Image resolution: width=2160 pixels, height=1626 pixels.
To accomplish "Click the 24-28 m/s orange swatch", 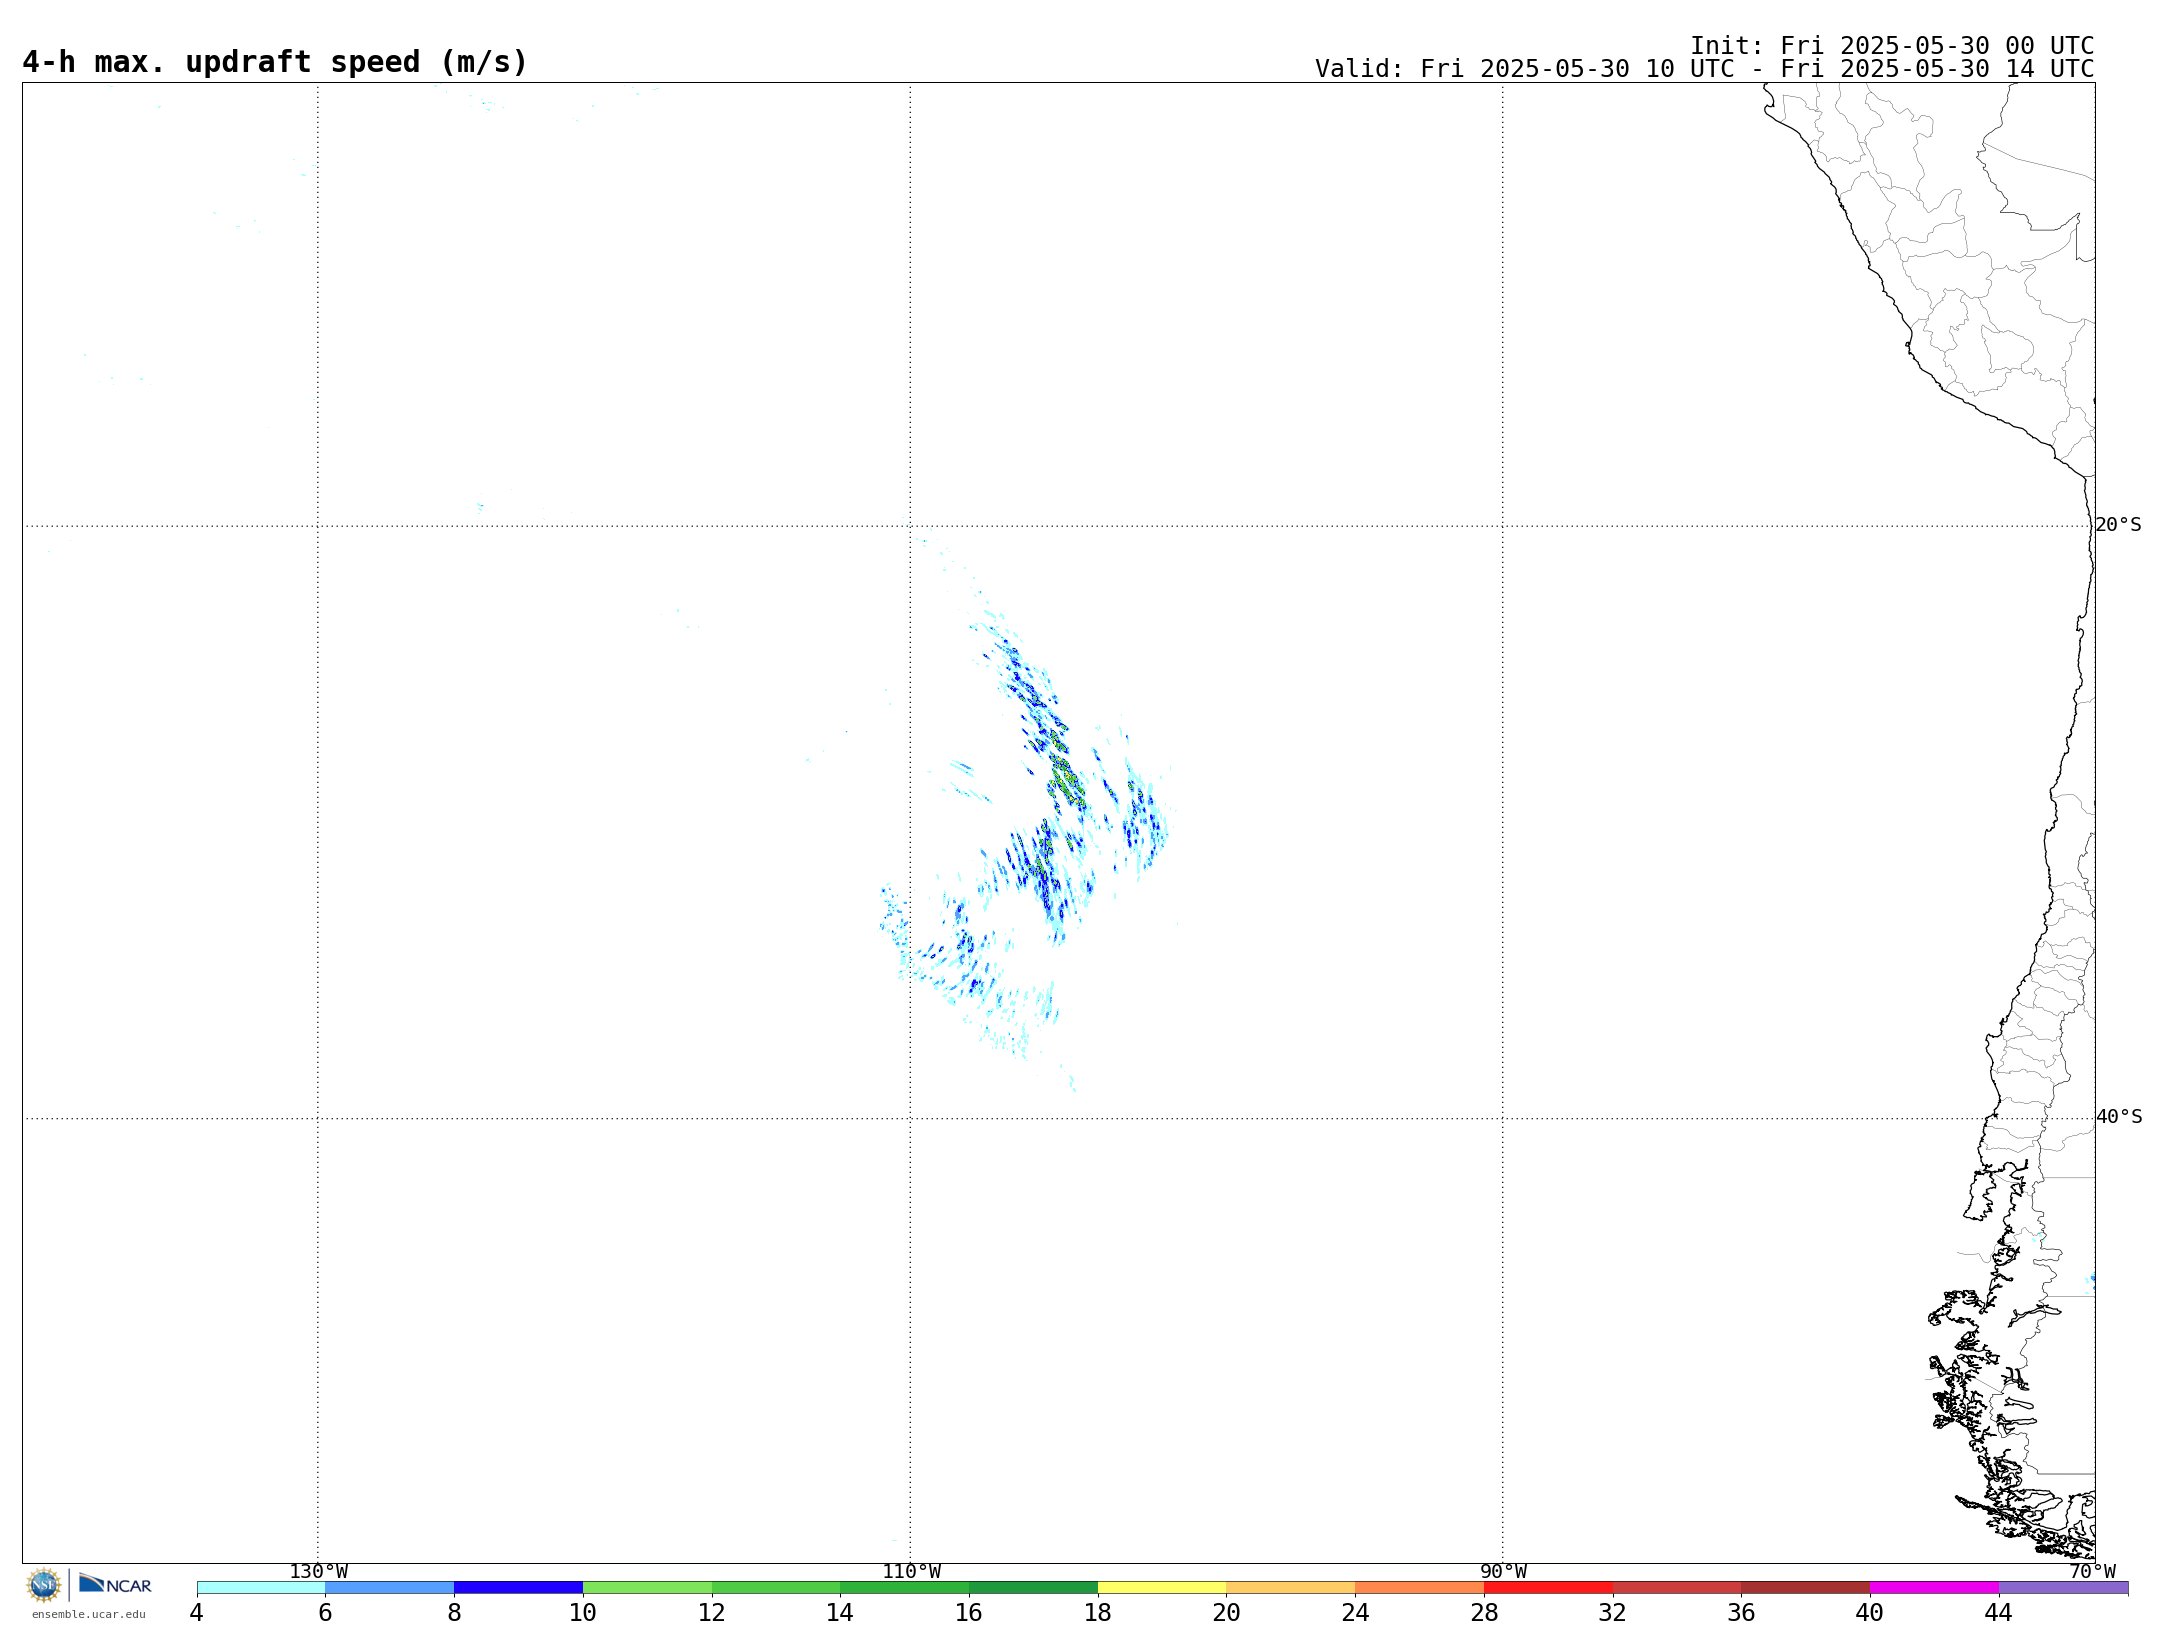I will (x=1419, y=1588).
